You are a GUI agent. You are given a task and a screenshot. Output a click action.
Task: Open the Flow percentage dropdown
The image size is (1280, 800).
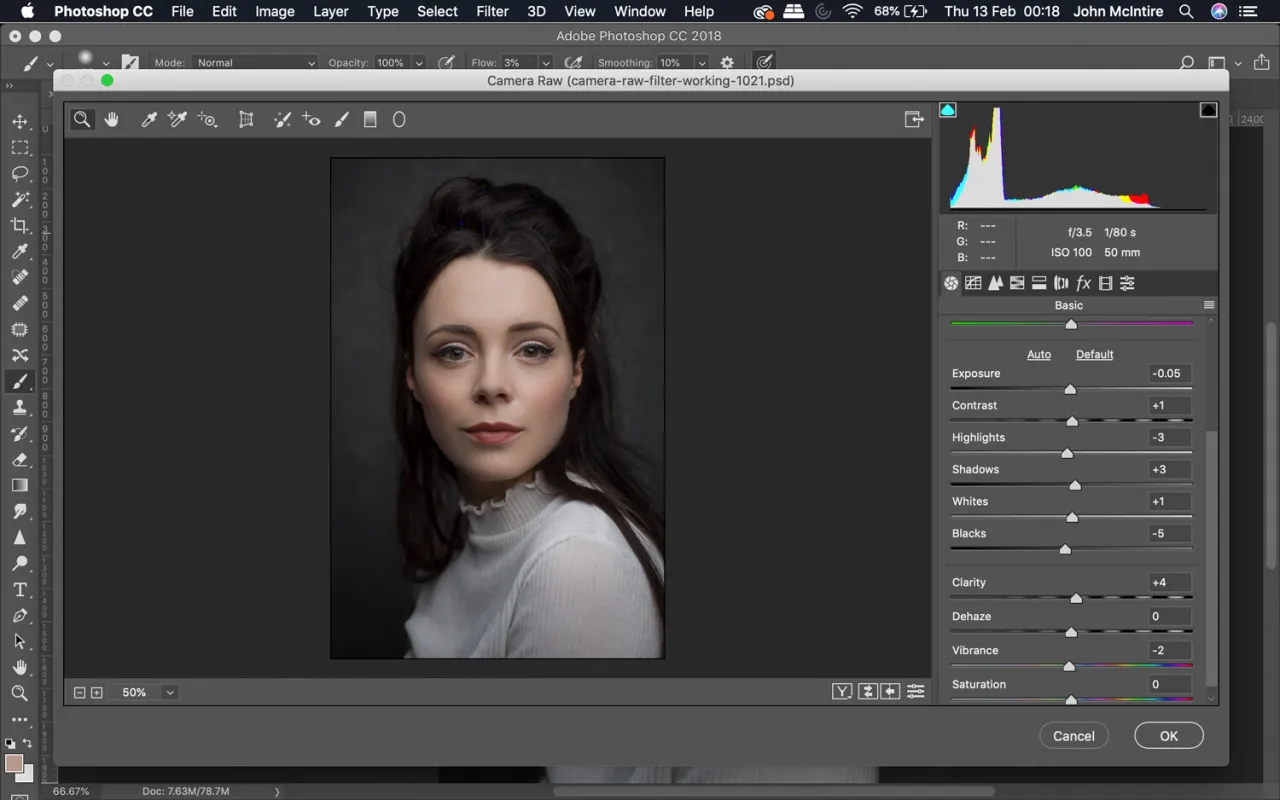[544, 62]
